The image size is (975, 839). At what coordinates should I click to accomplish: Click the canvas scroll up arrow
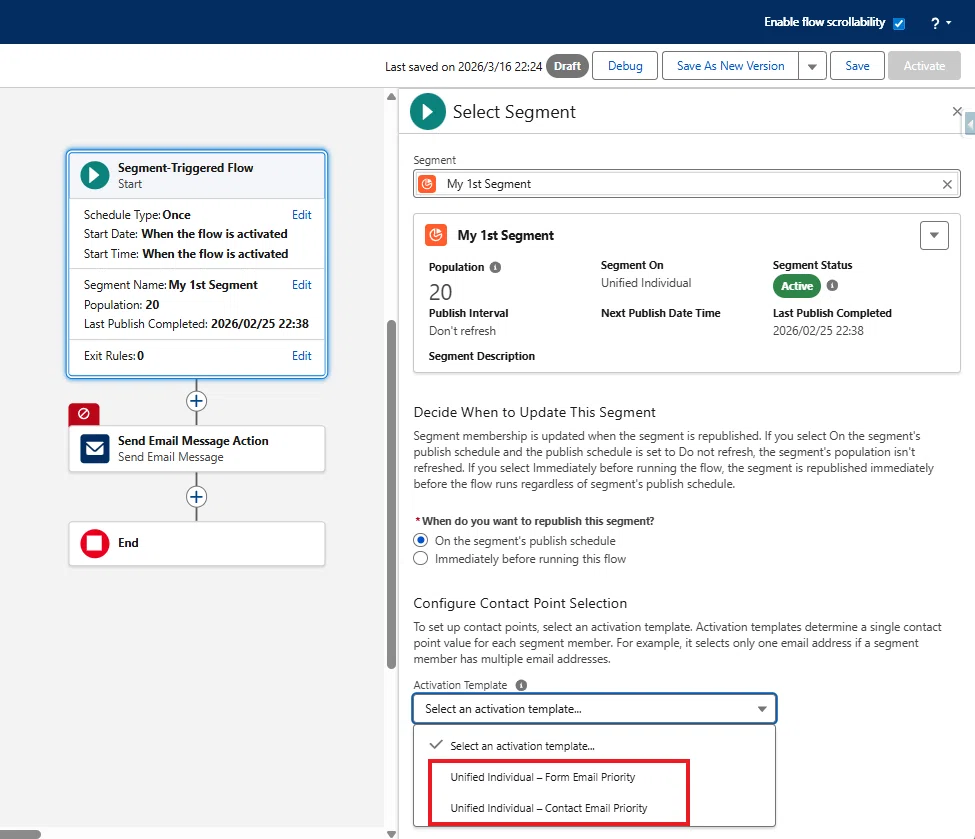(391, 96)
